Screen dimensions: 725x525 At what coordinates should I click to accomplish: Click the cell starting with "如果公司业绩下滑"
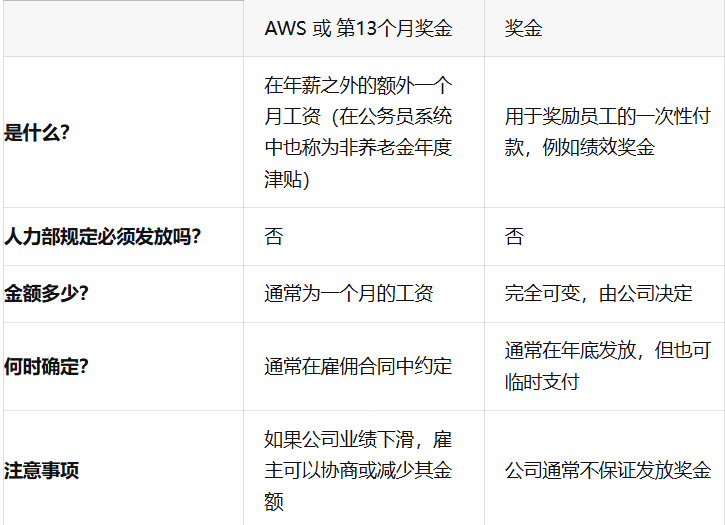pos(357,470)
